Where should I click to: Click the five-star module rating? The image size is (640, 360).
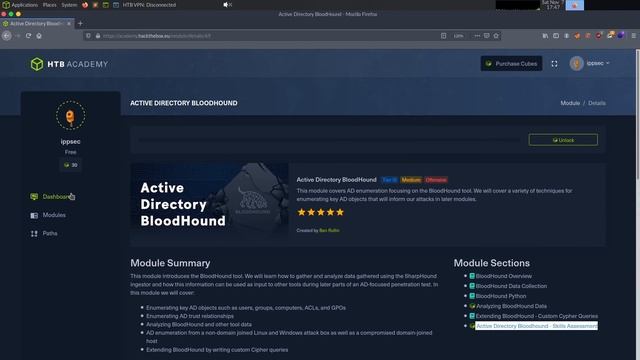point(320,212)
